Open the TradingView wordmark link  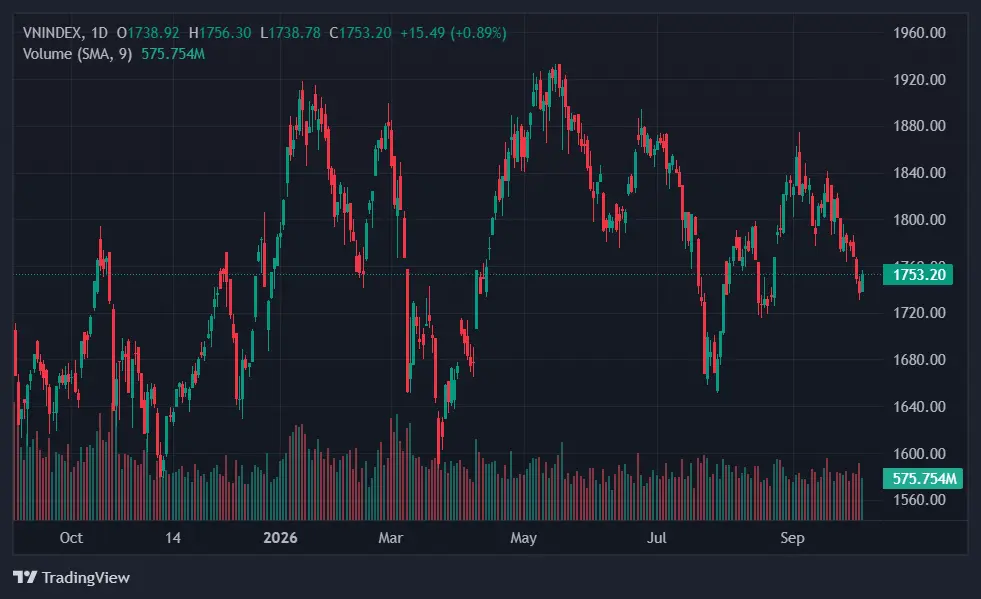pos(86,578)
